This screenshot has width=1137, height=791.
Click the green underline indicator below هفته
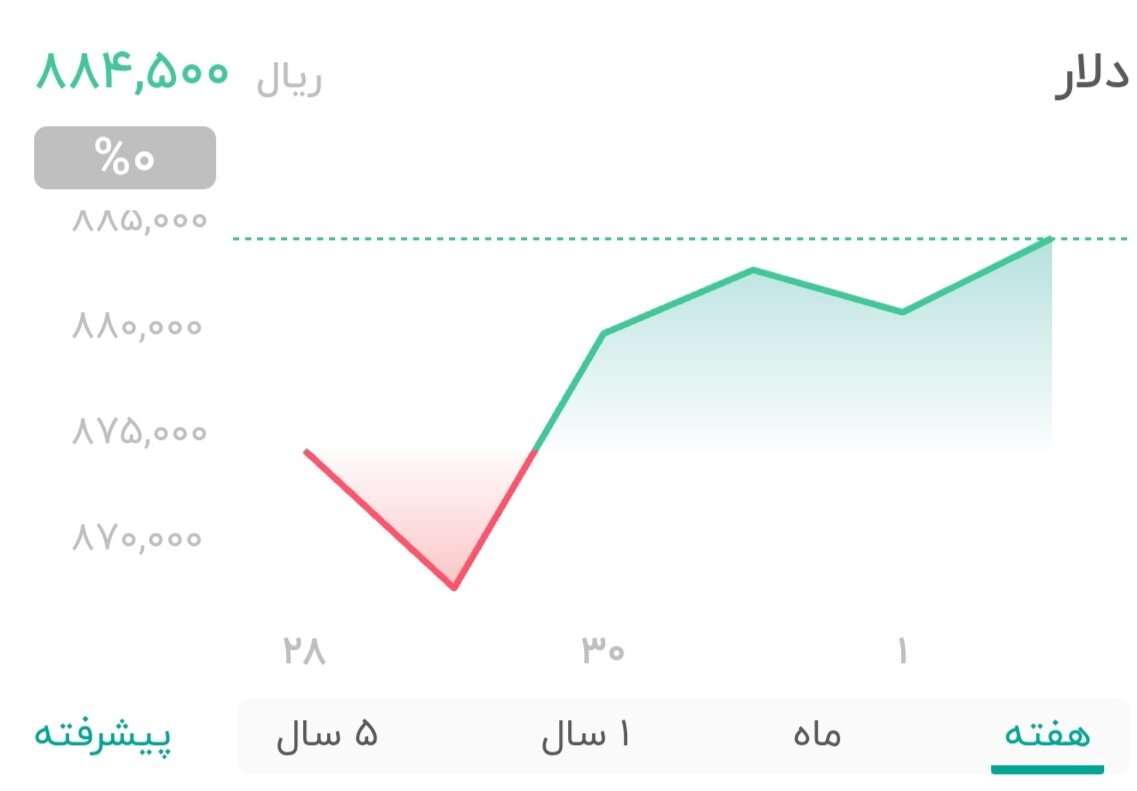click(1047, 770)
